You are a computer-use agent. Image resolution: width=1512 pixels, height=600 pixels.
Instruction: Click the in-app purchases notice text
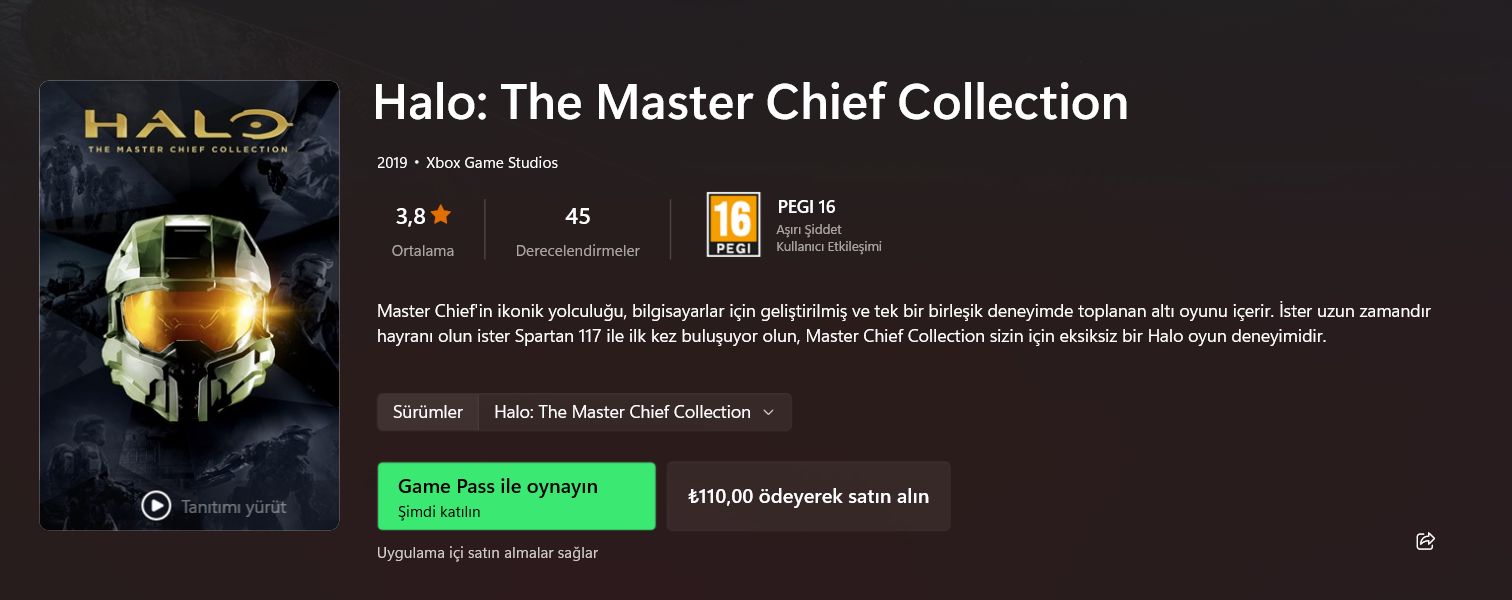[487, 553]
